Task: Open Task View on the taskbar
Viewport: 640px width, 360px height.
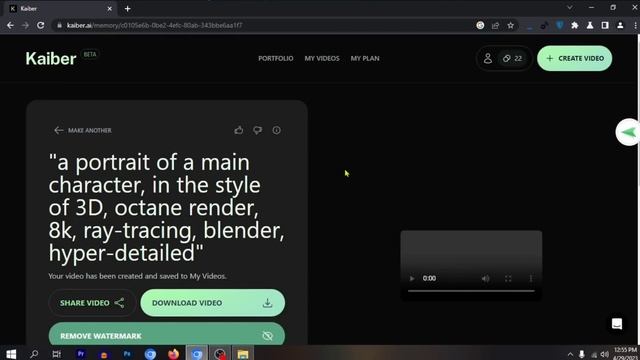Action: (57, 354)
